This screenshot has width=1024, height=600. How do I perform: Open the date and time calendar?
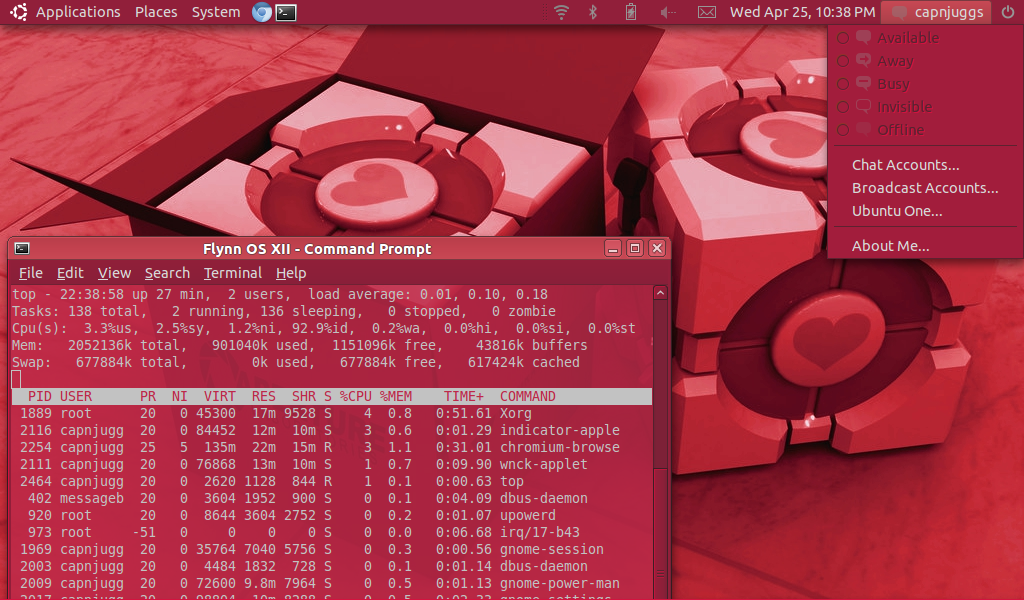tap(803, 12)
